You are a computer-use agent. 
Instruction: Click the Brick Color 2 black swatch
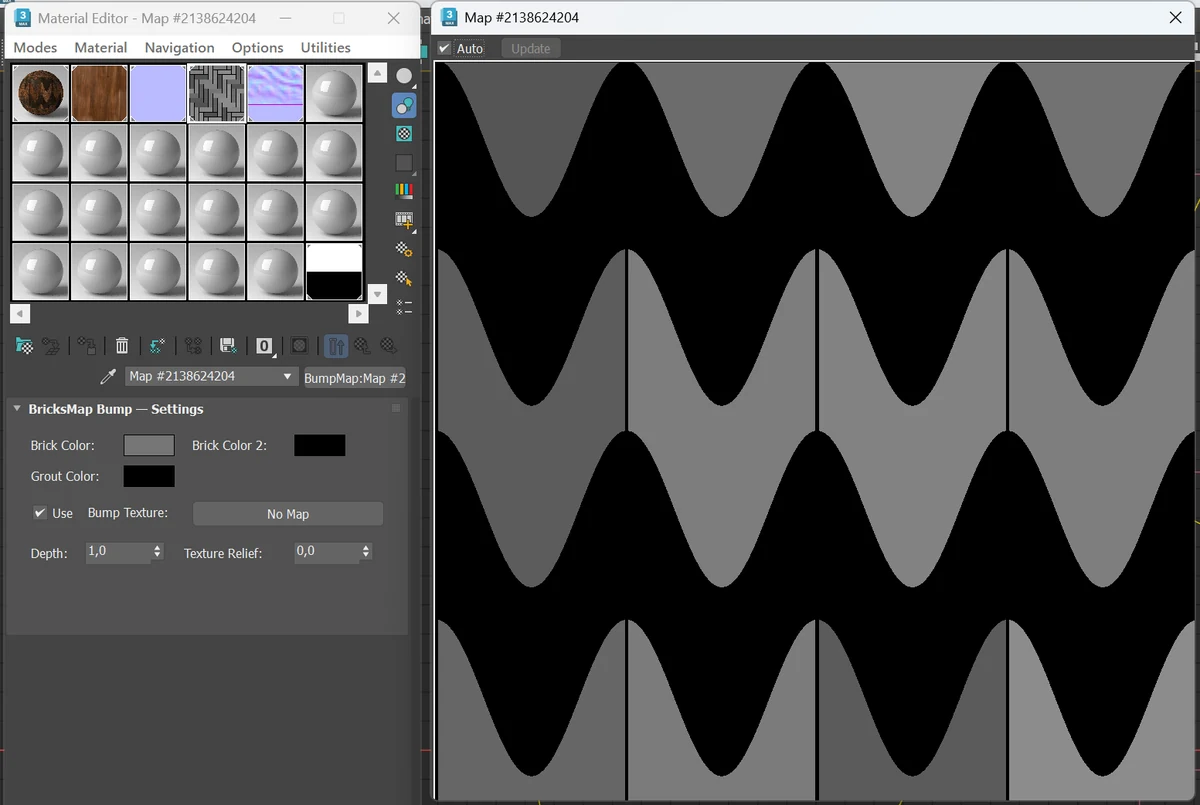click(320, 445)
